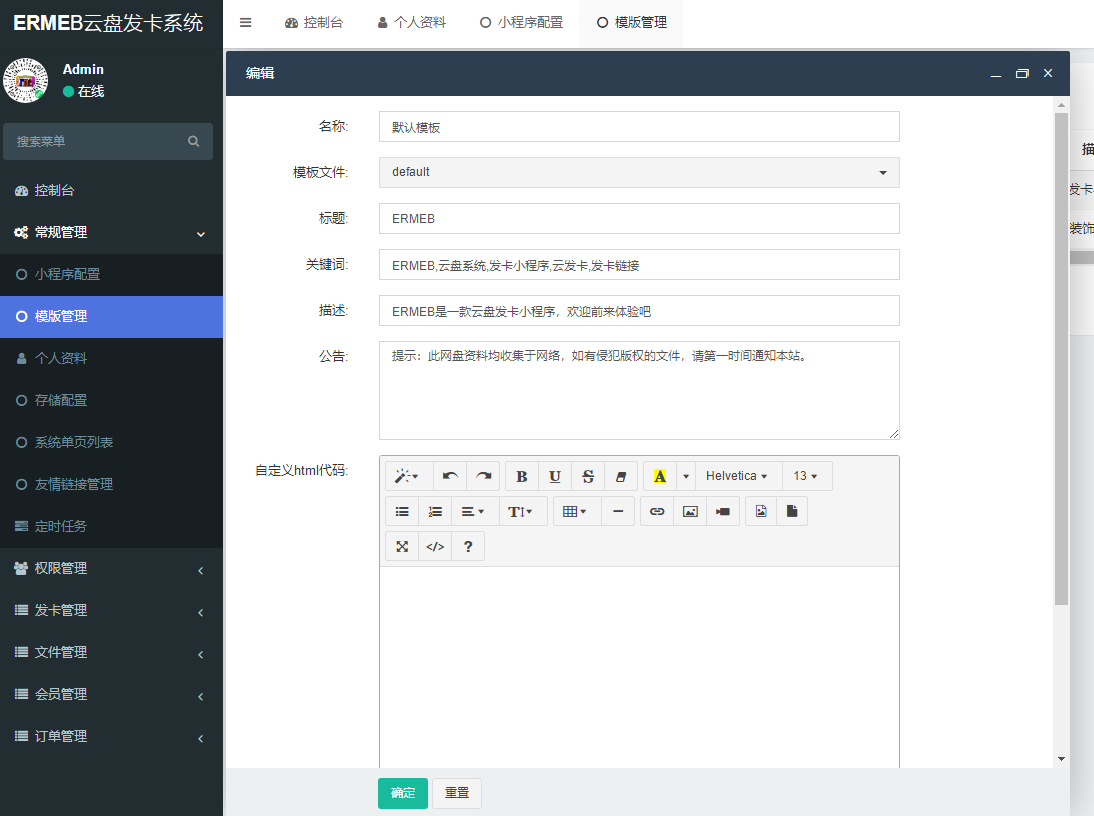Open 存储配置 in the sidebar menu
The width and height of the screenshot is (1094, 816).
point(61,400)
